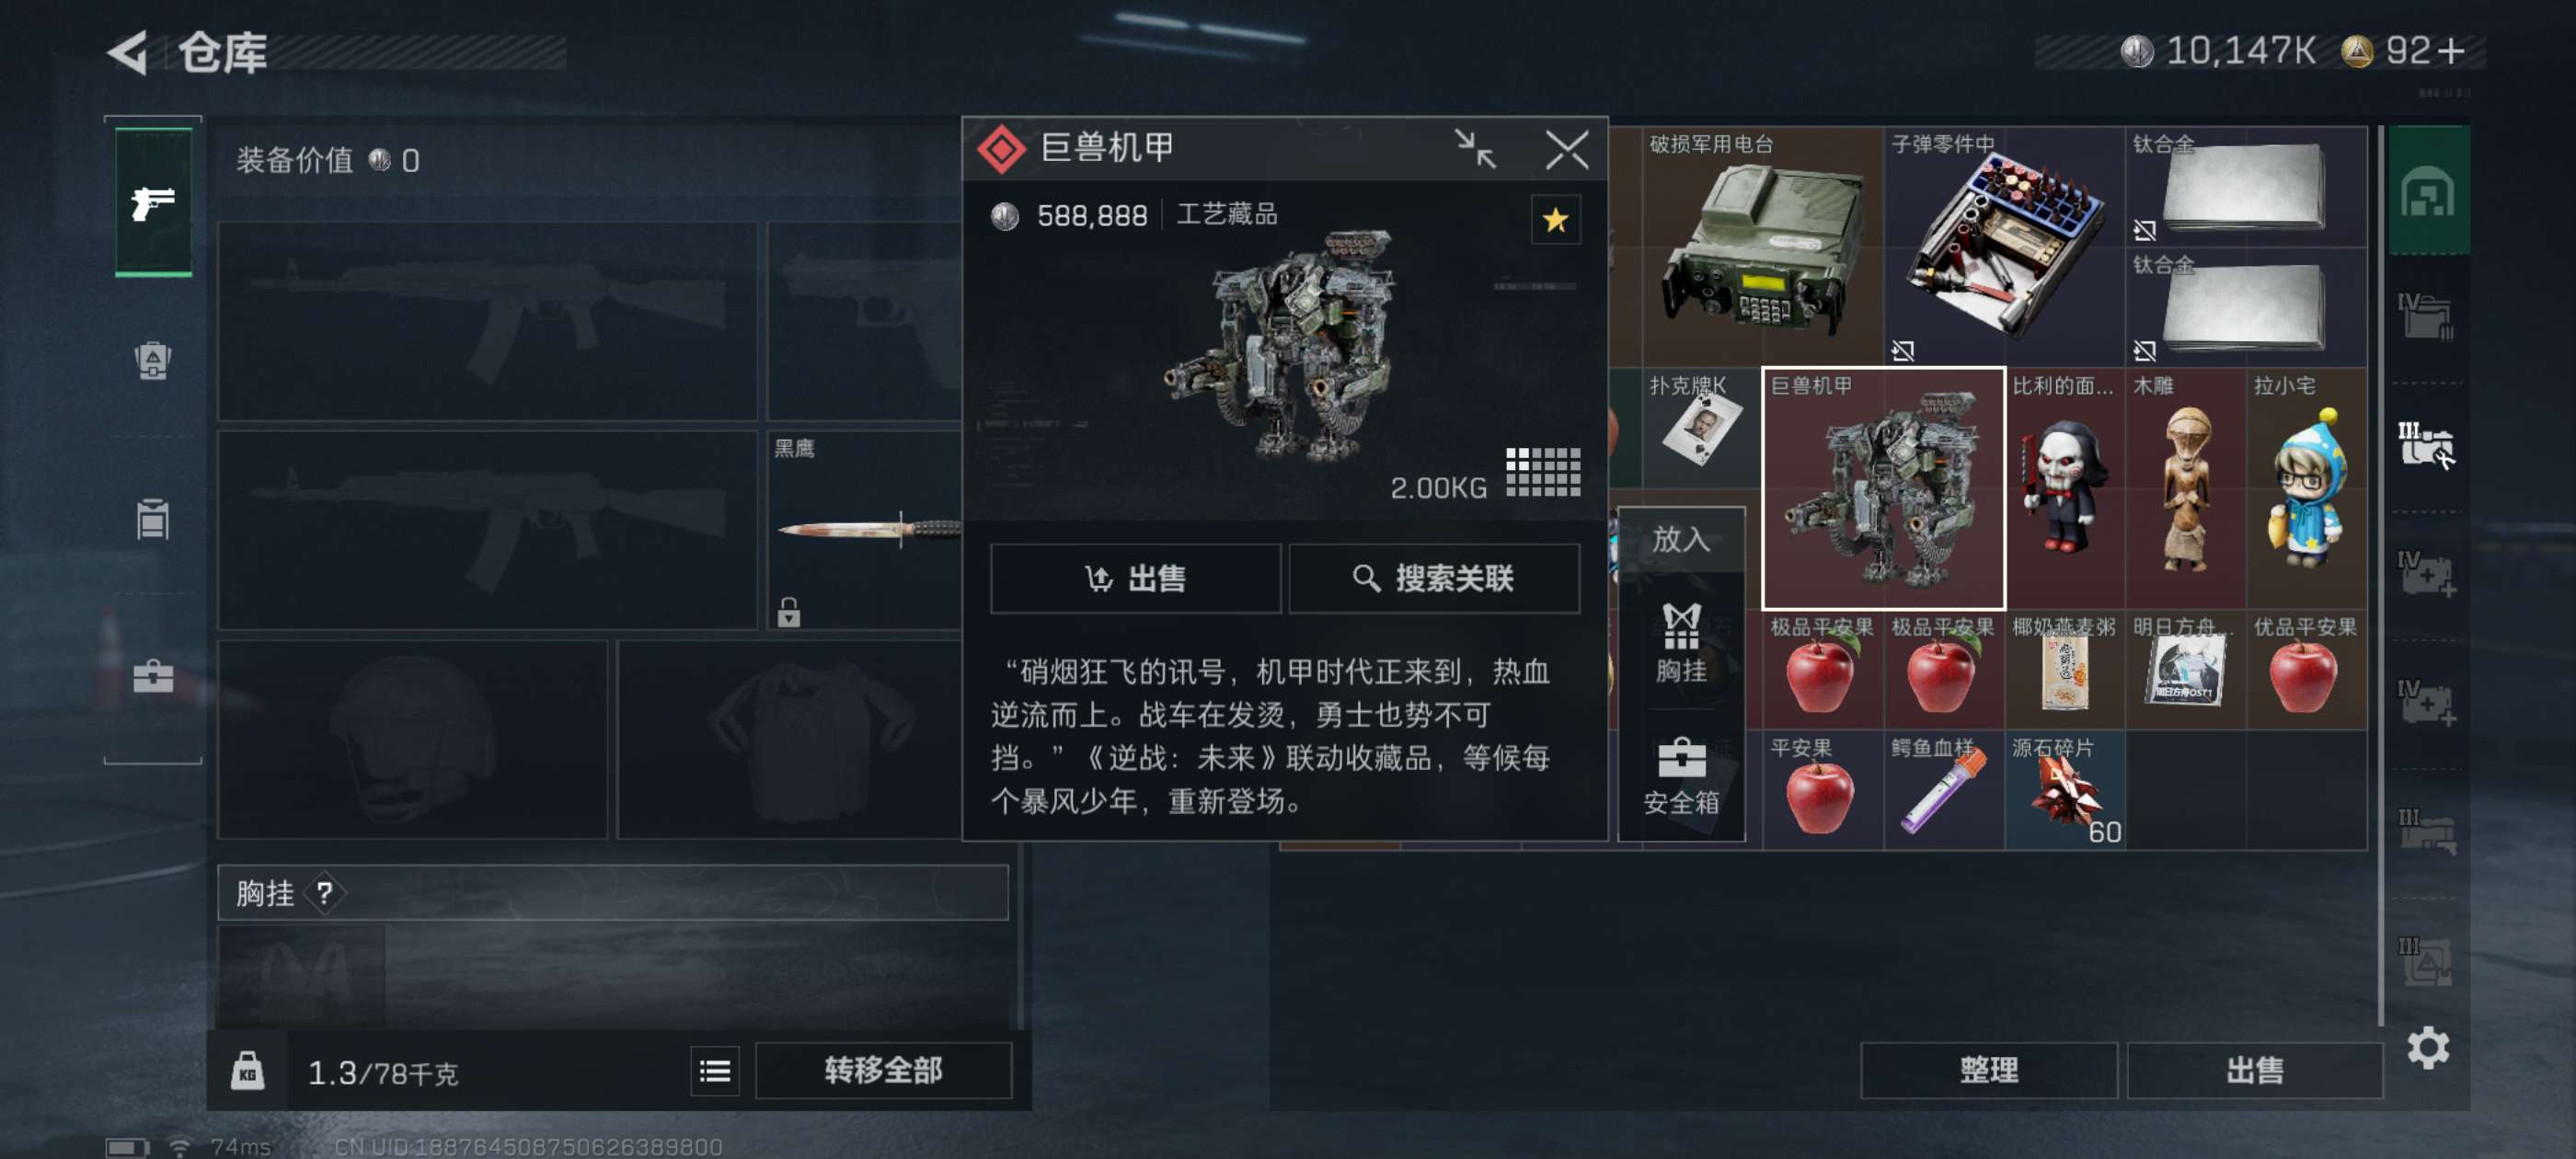Select the 破损军用电台 item
The image size is (2576, 1159).
(1762, 246)
